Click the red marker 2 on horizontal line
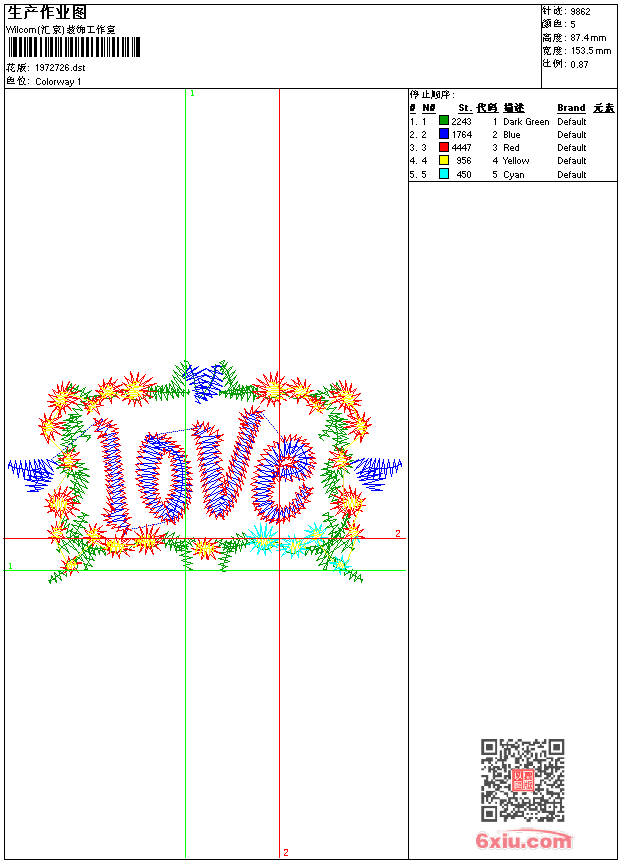This screenshot has height=860, width=620. pyautogui.click(x=397, y=533)
